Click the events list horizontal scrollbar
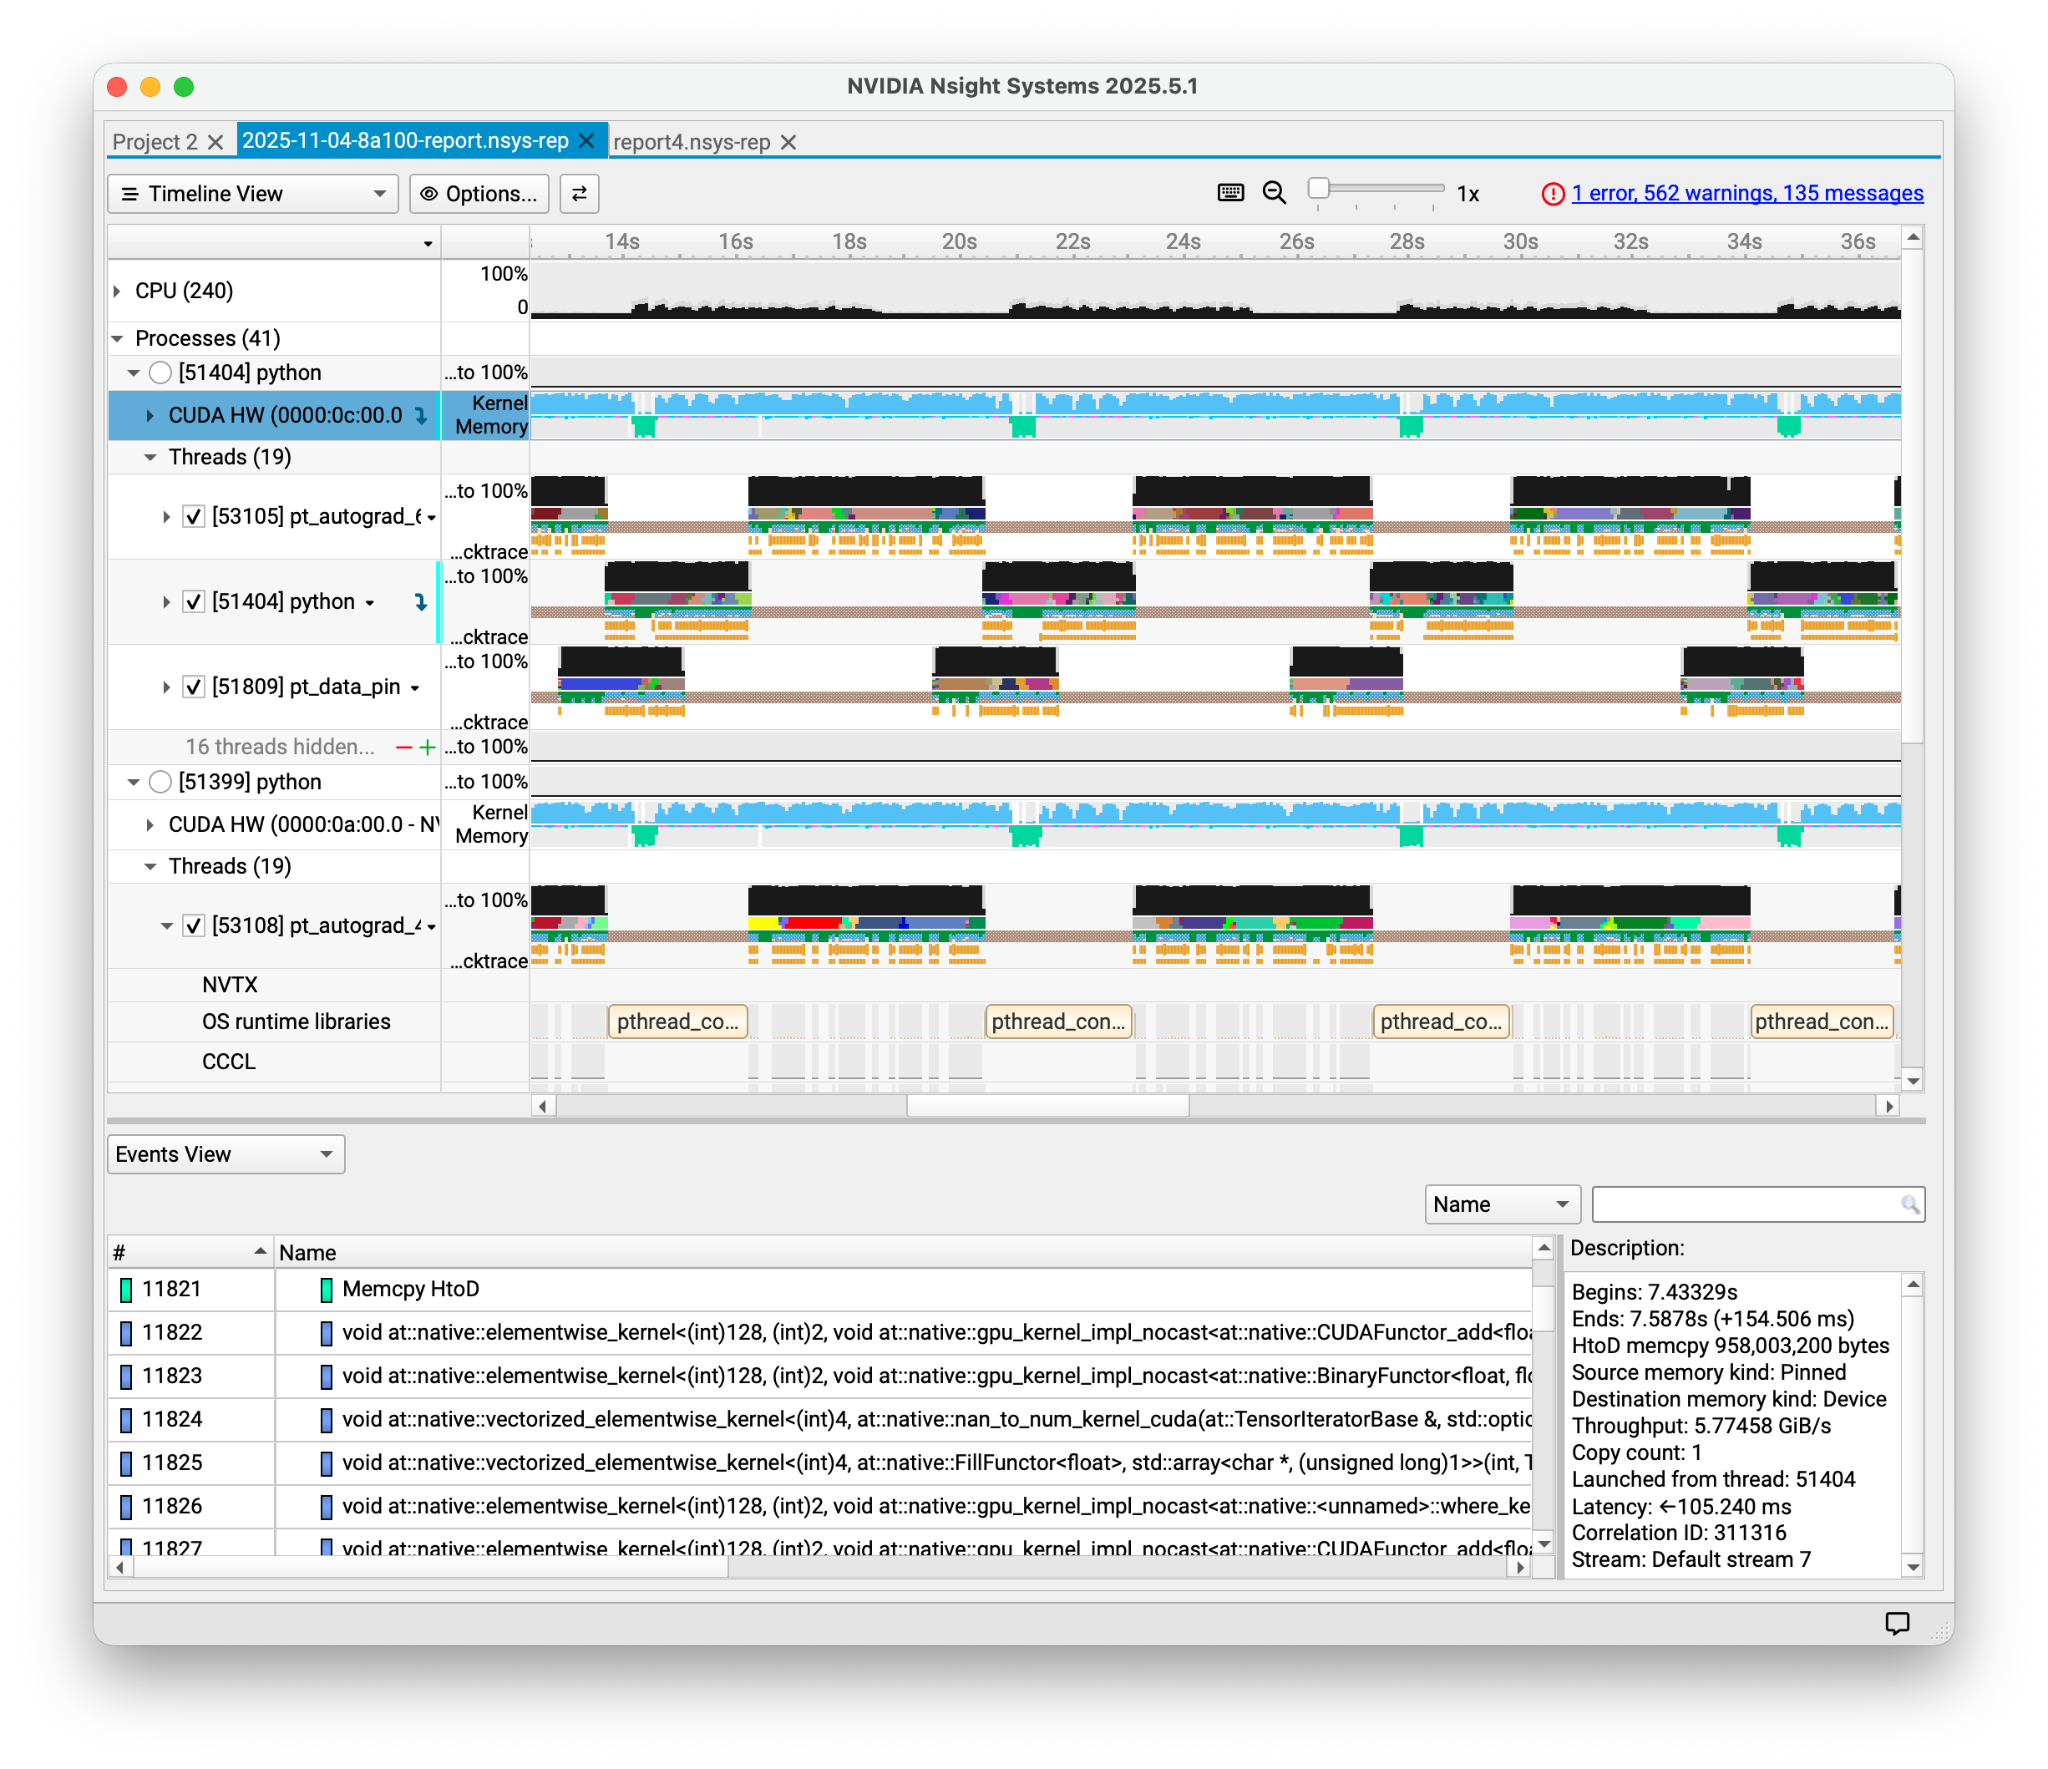This screenshot has width=2048, height=1769. (430, 1567)
